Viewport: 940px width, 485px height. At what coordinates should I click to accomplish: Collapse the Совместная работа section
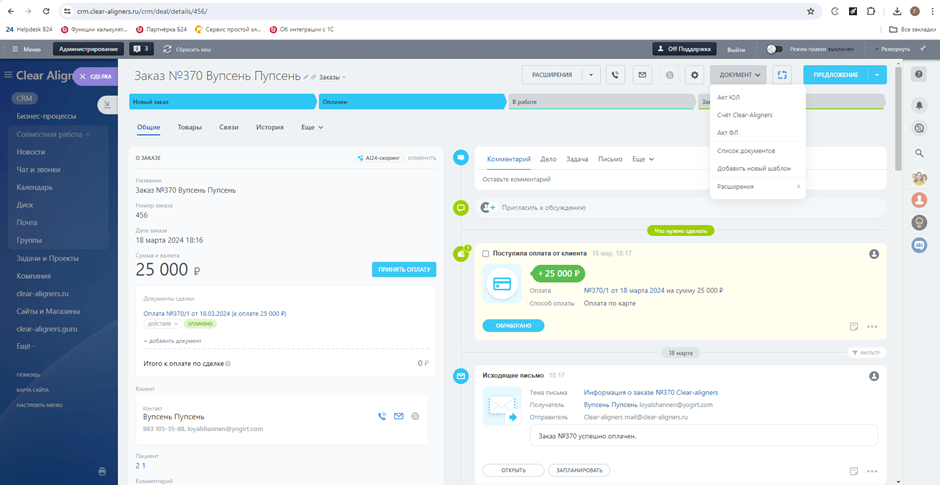click(53, 134)
